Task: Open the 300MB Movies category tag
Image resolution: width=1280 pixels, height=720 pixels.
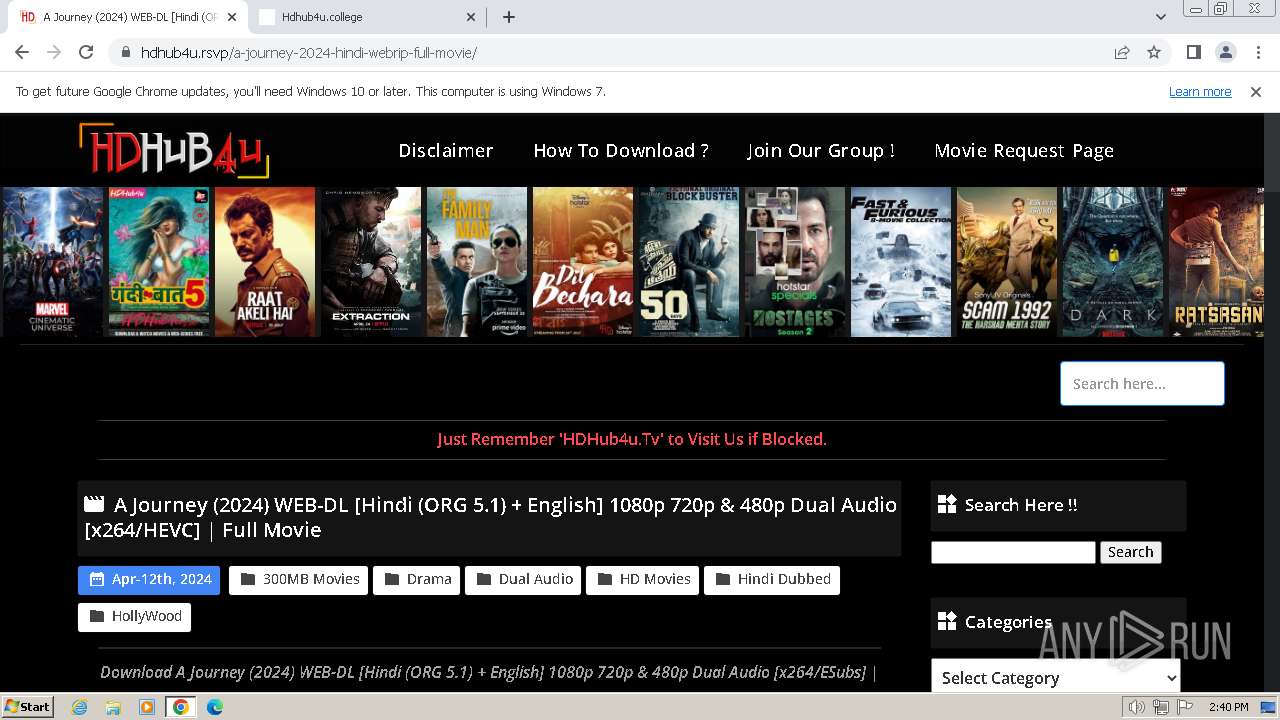Action: (x=298, y=580)
